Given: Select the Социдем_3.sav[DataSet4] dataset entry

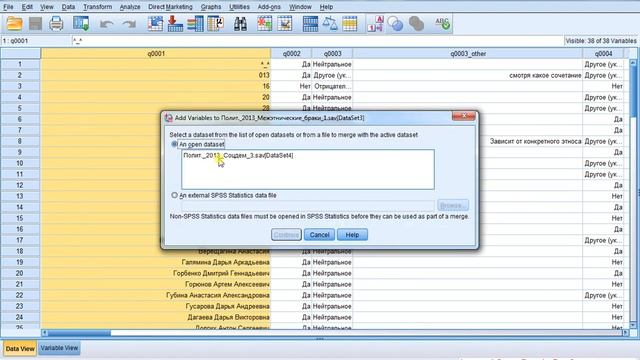Looking at the screenshot, I should [238, 156].
